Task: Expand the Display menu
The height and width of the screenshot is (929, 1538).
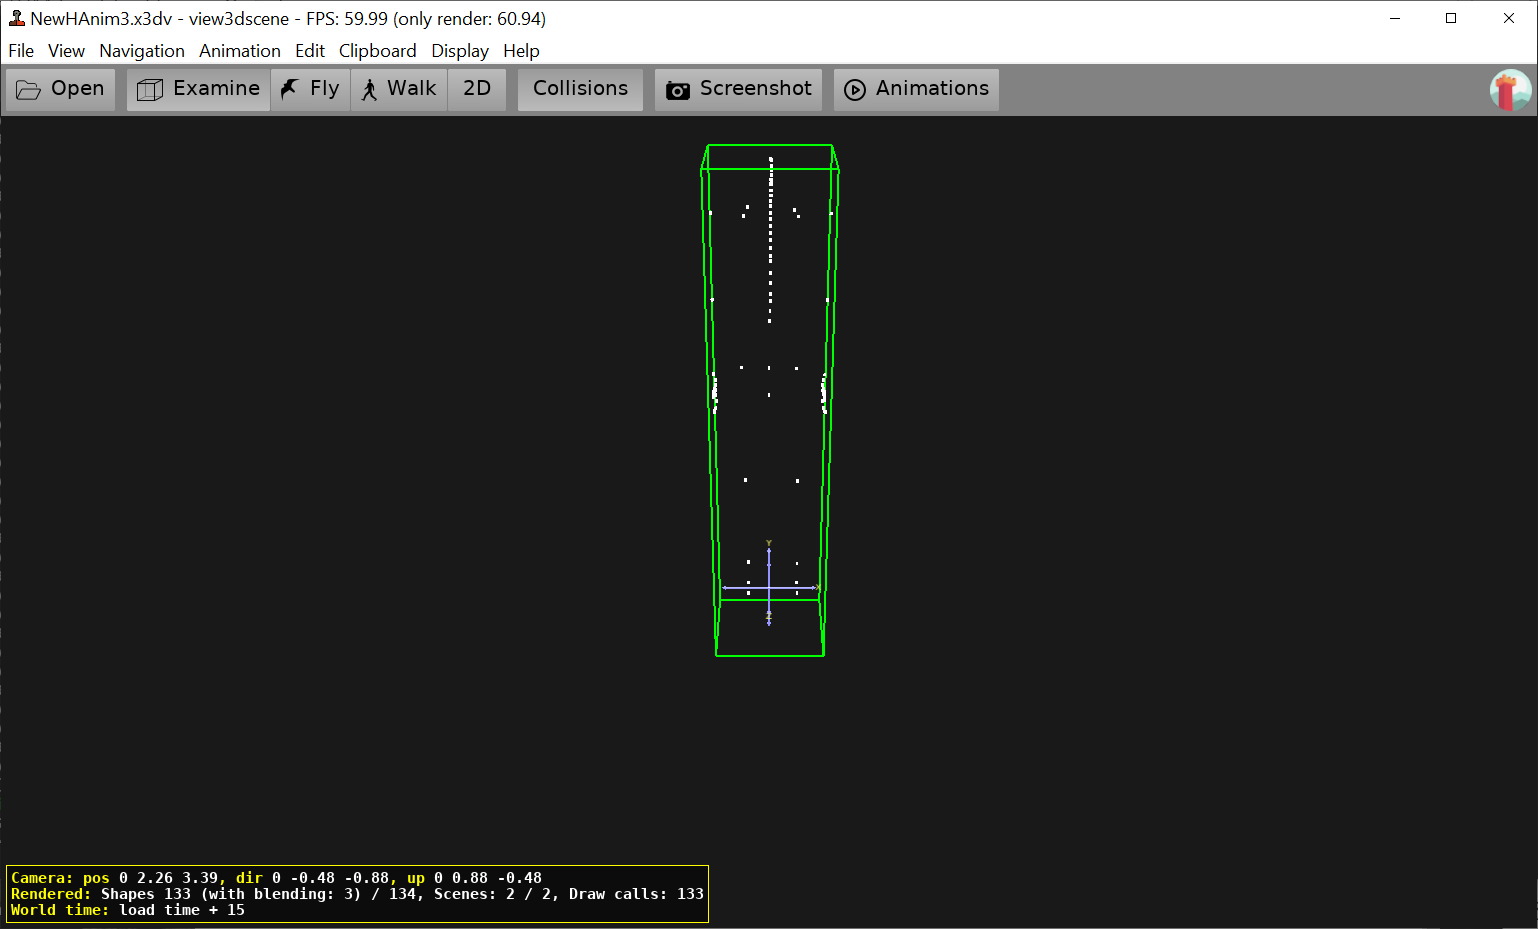Action: click(x=460, y=51)
